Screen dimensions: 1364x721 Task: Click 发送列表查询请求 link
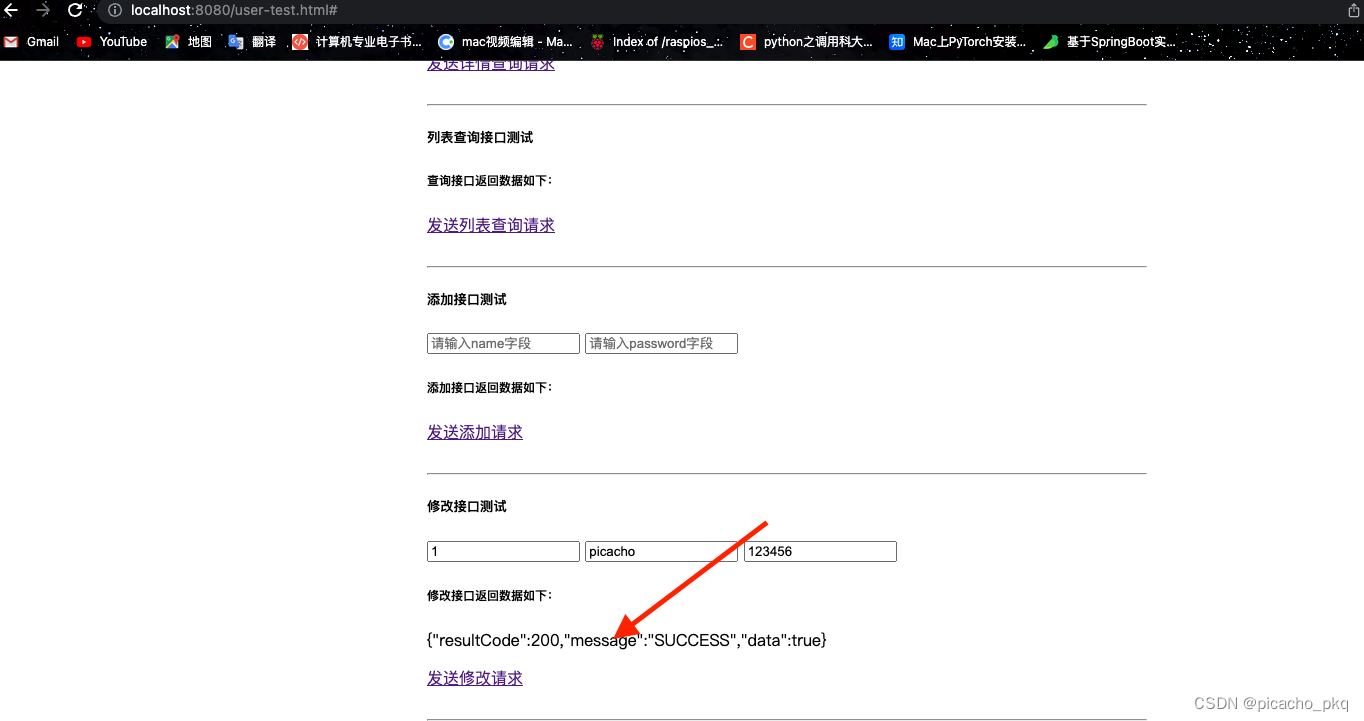[x=490, y=226]
